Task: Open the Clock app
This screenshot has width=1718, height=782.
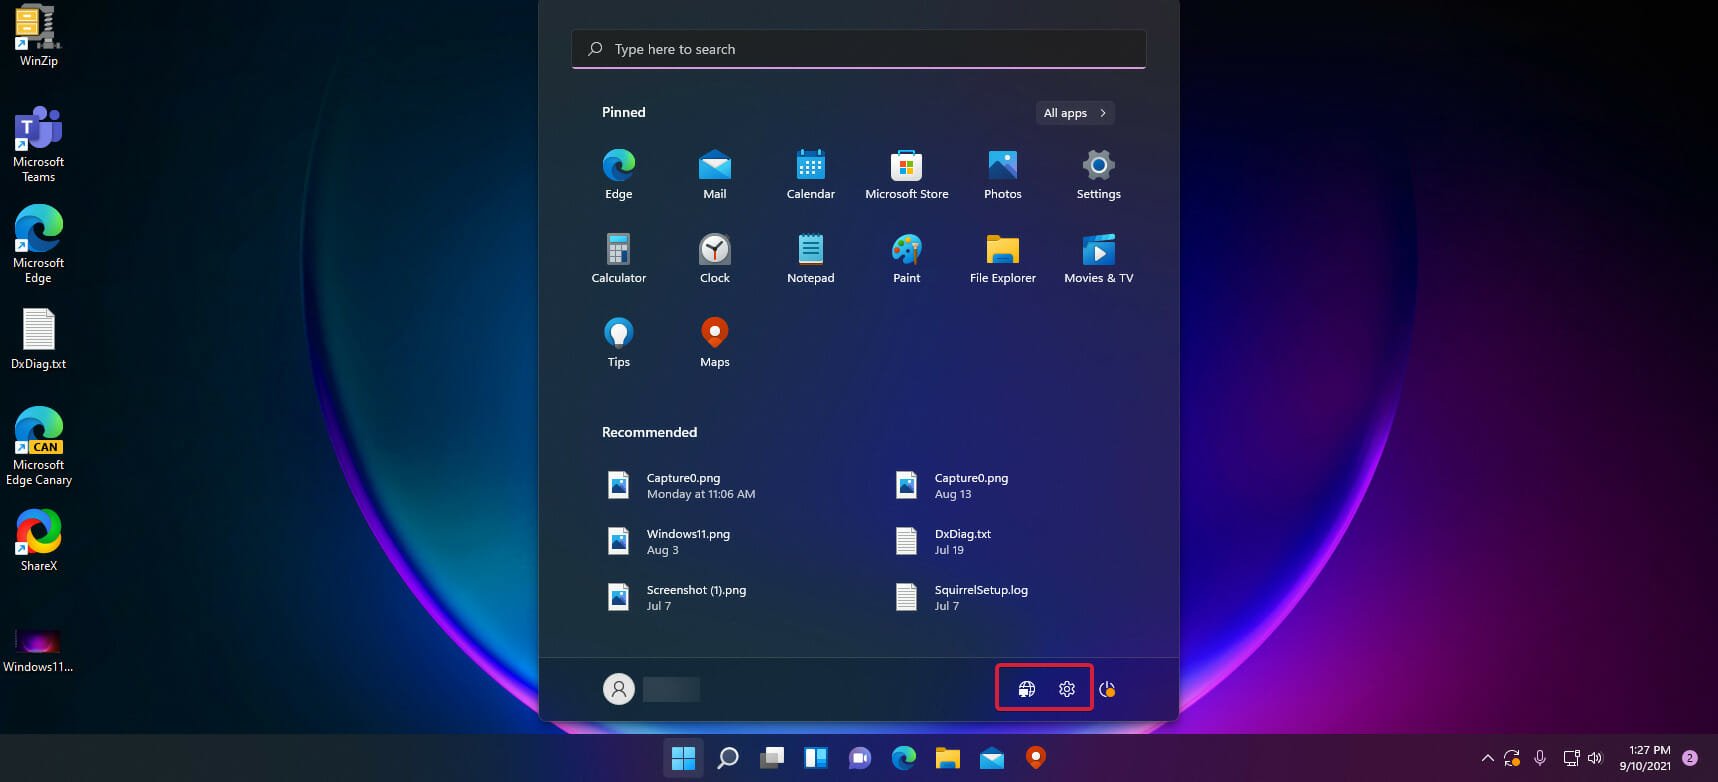Action: click(714, 258)
